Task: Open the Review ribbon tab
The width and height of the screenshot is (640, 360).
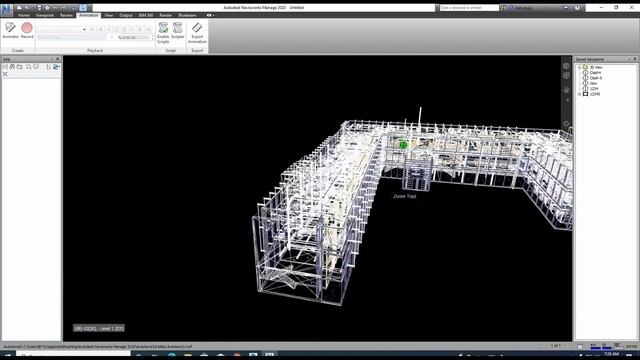Action: tap(66, 15)
